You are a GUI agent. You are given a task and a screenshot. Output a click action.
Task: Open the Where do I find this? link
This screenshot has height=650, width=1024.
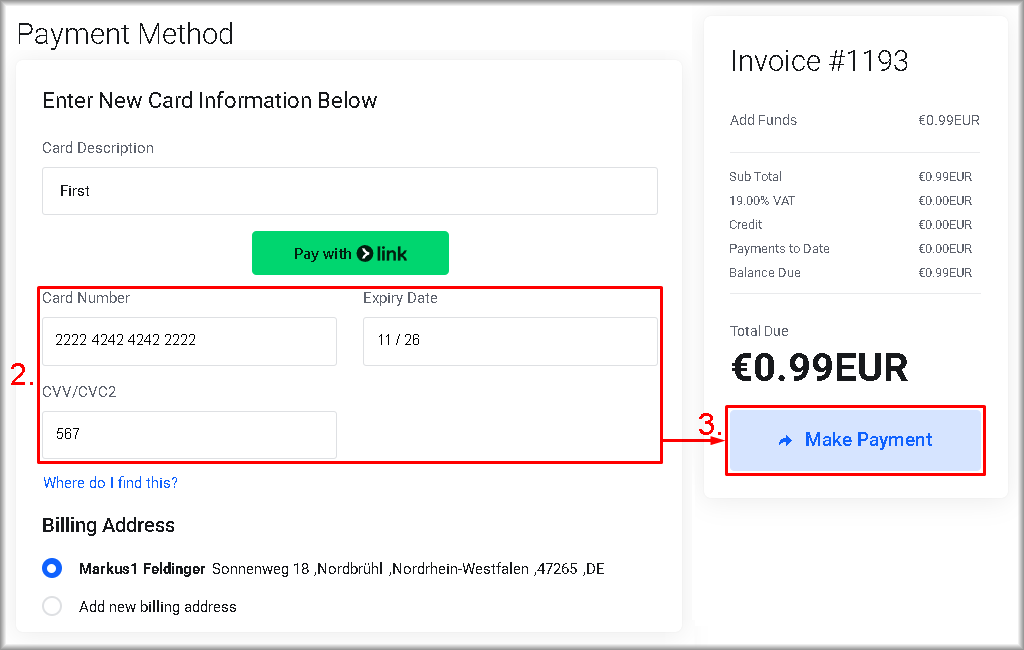pyautogui.click(x=110, y=483)
